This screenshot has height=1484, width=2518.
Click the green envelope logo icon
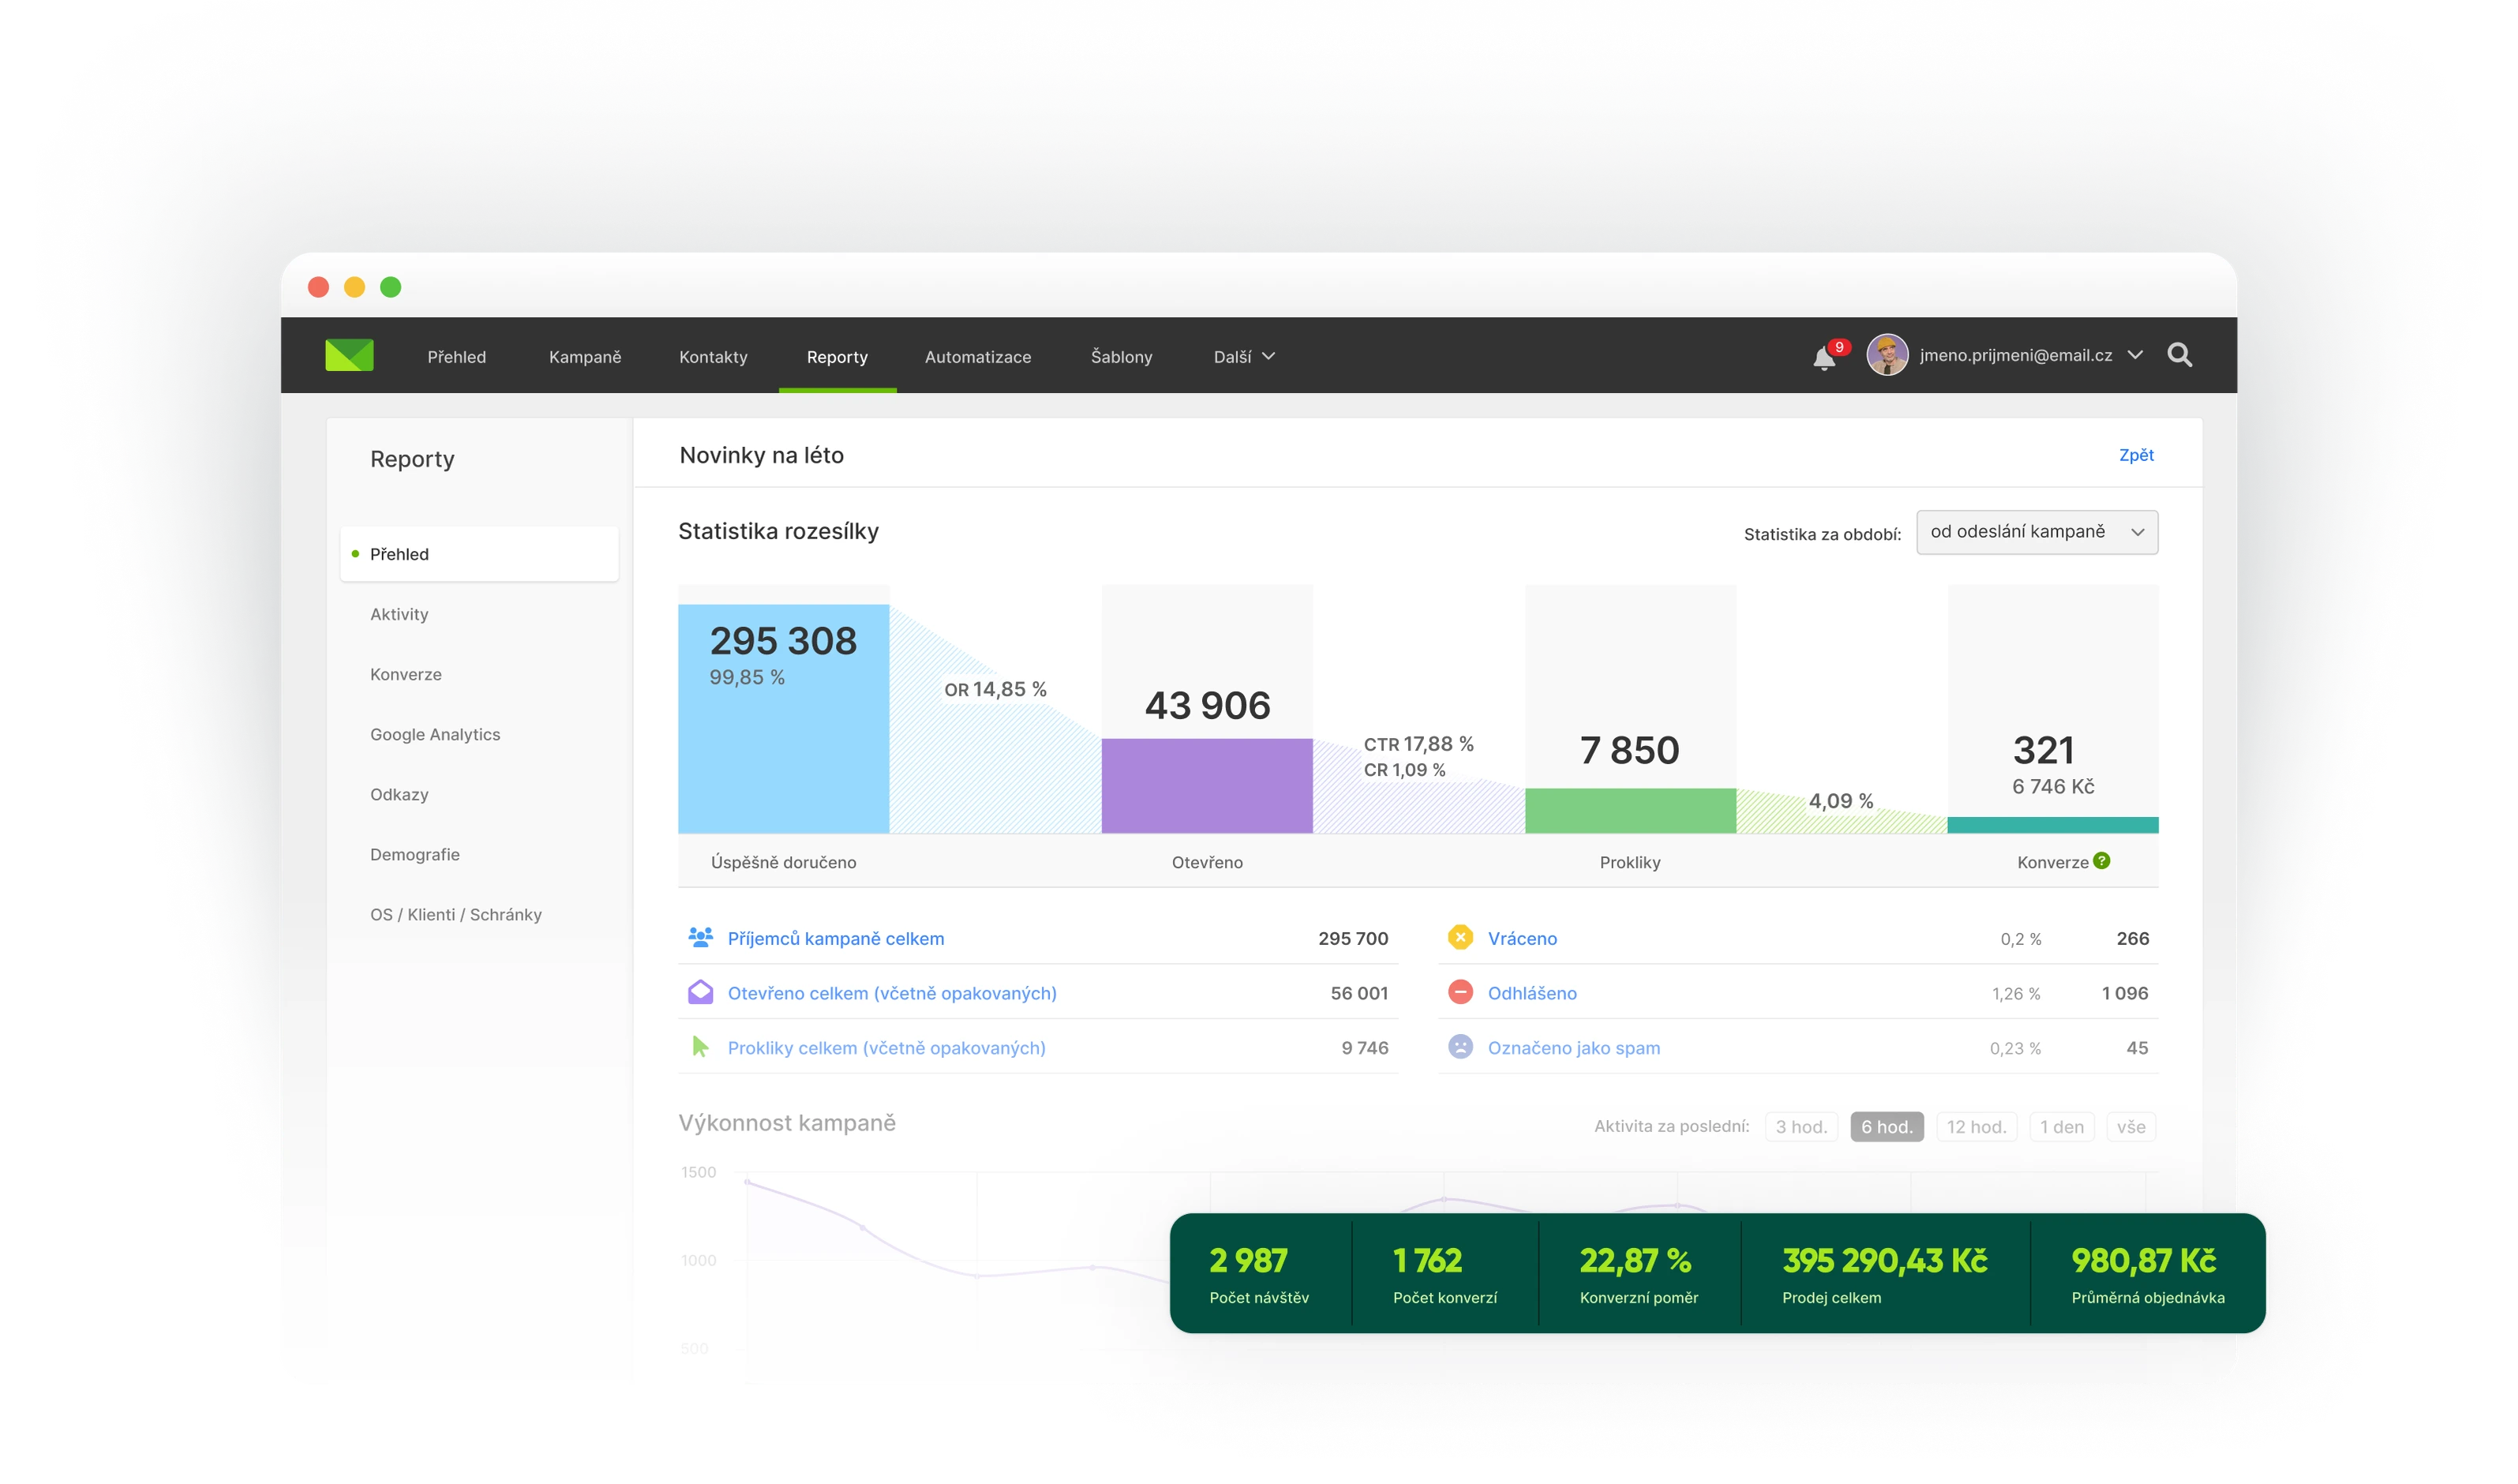pos(349,356)
